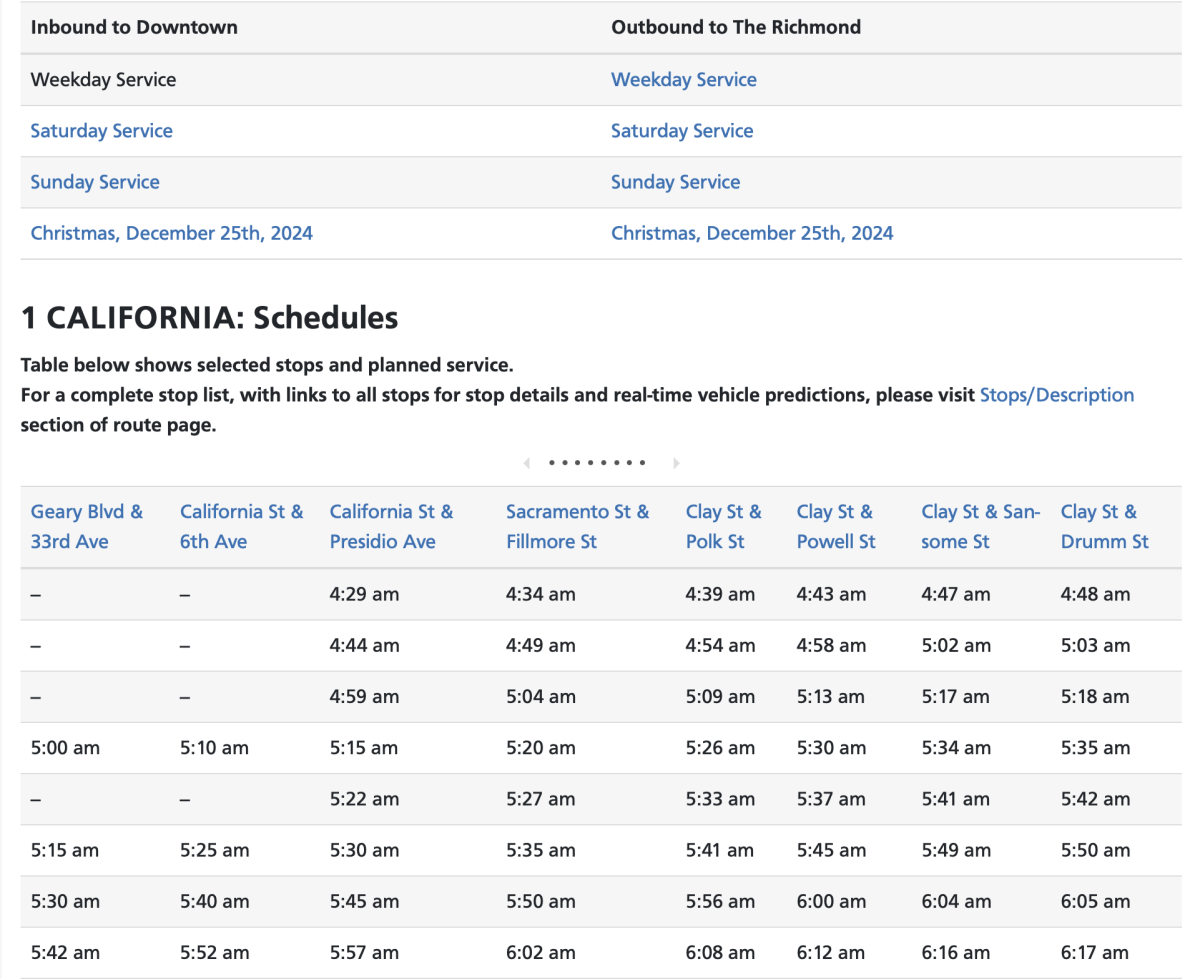Open the Clay St & Polk St stop link
This screenshot has width=1200, height=979.
724,526
